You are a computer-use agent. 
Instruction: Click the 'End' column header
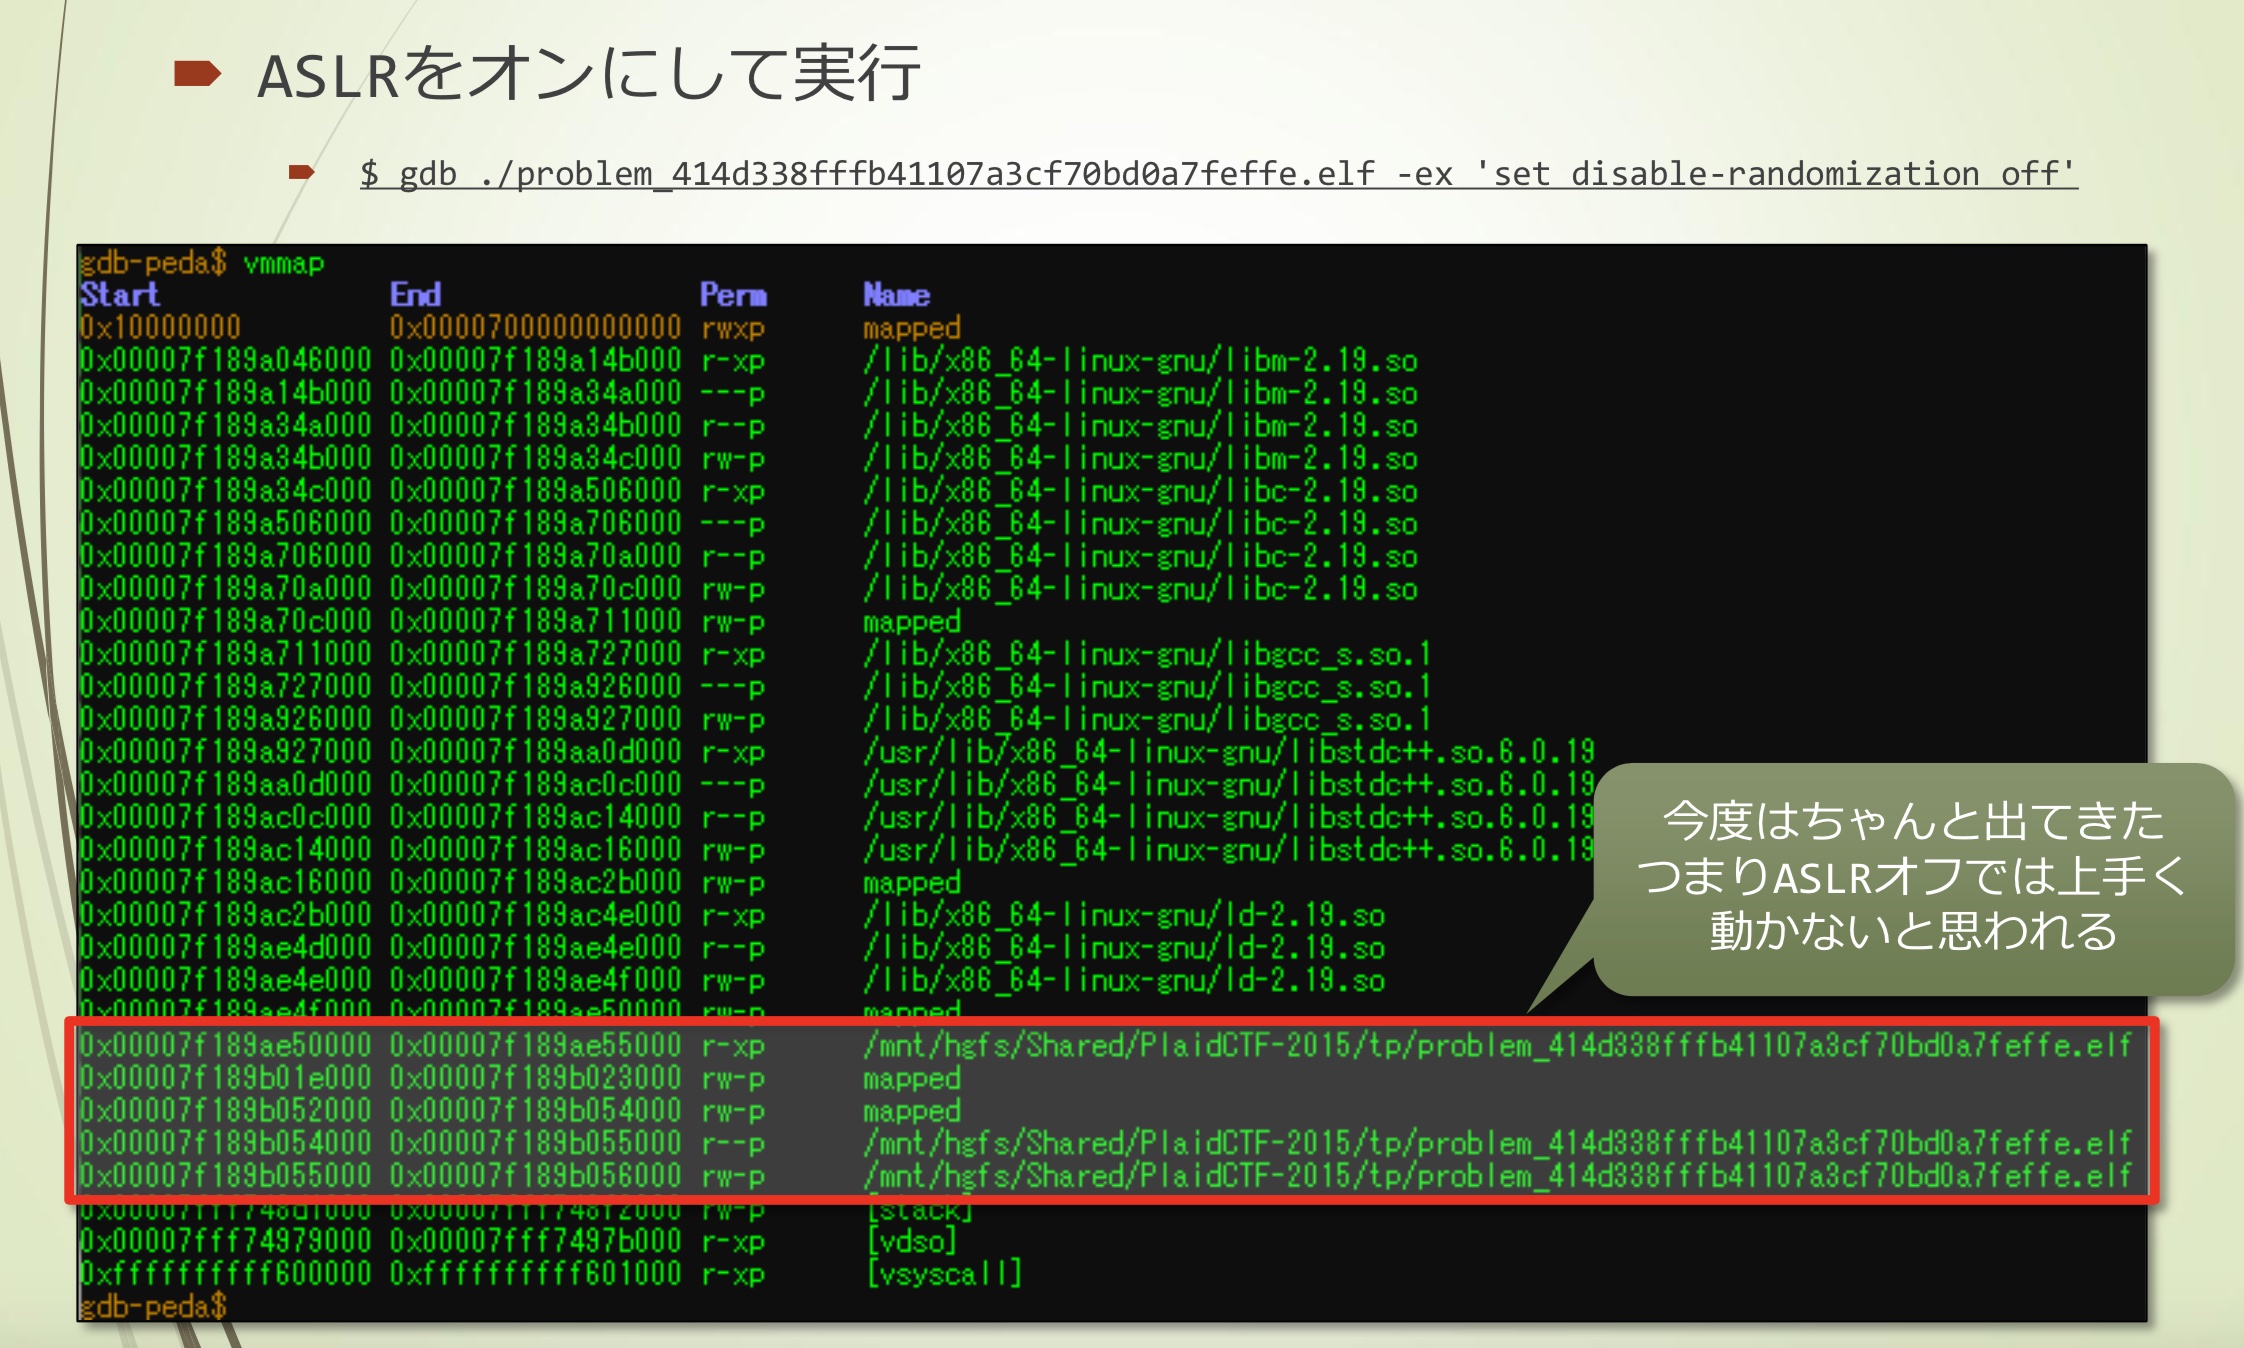[x=415, y=295]
